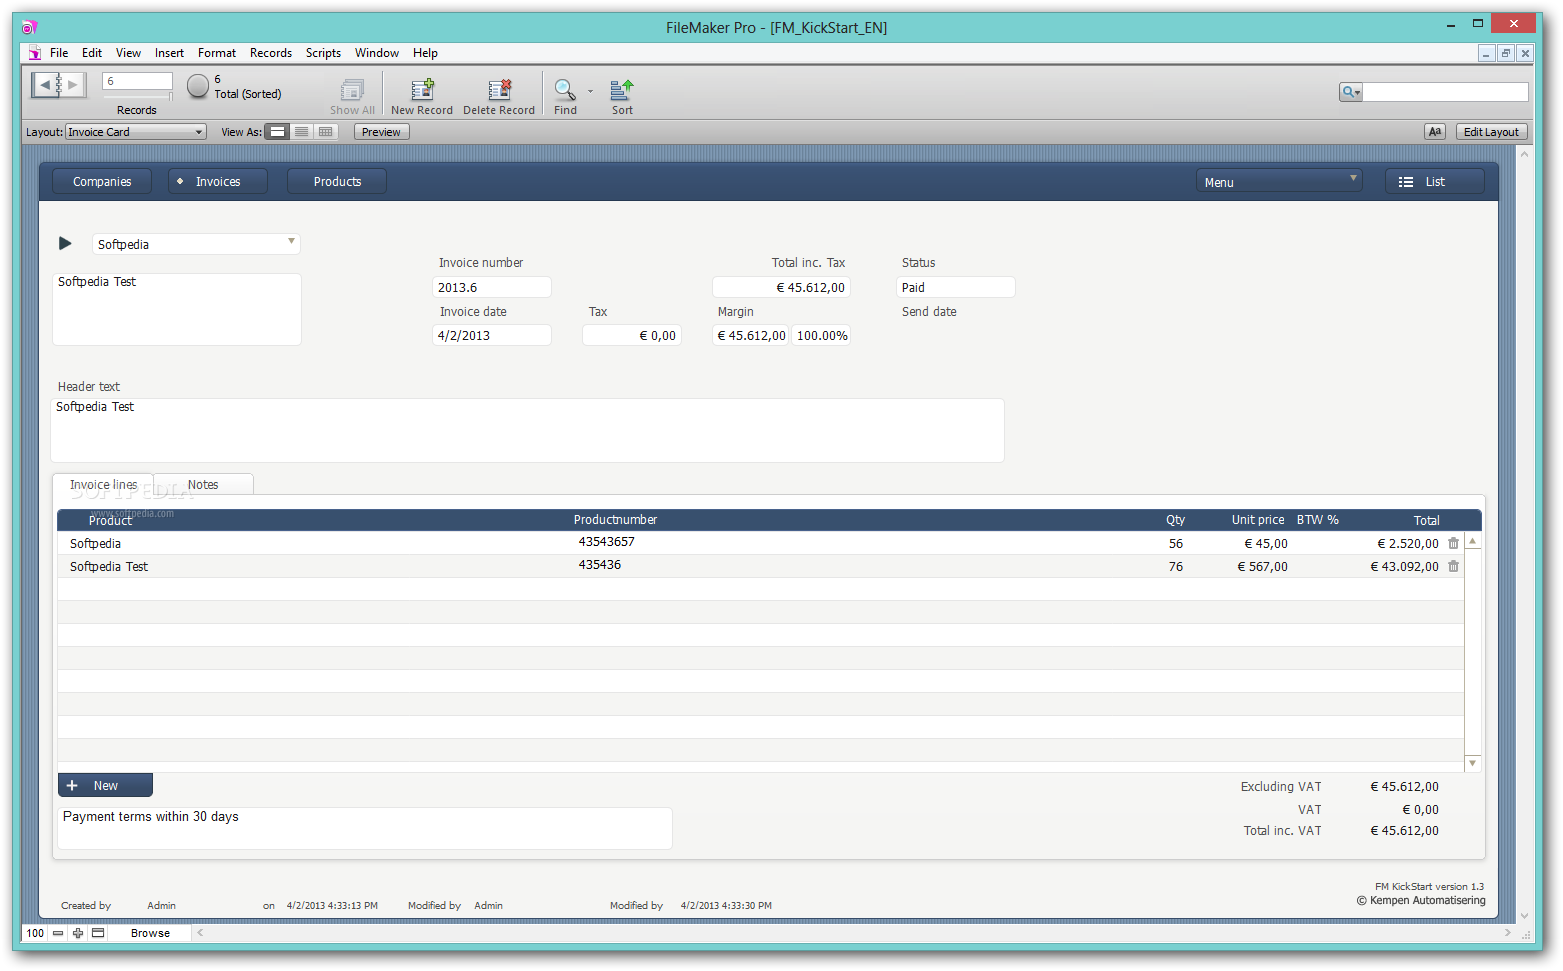Switch to Table view

coord(326,132)
